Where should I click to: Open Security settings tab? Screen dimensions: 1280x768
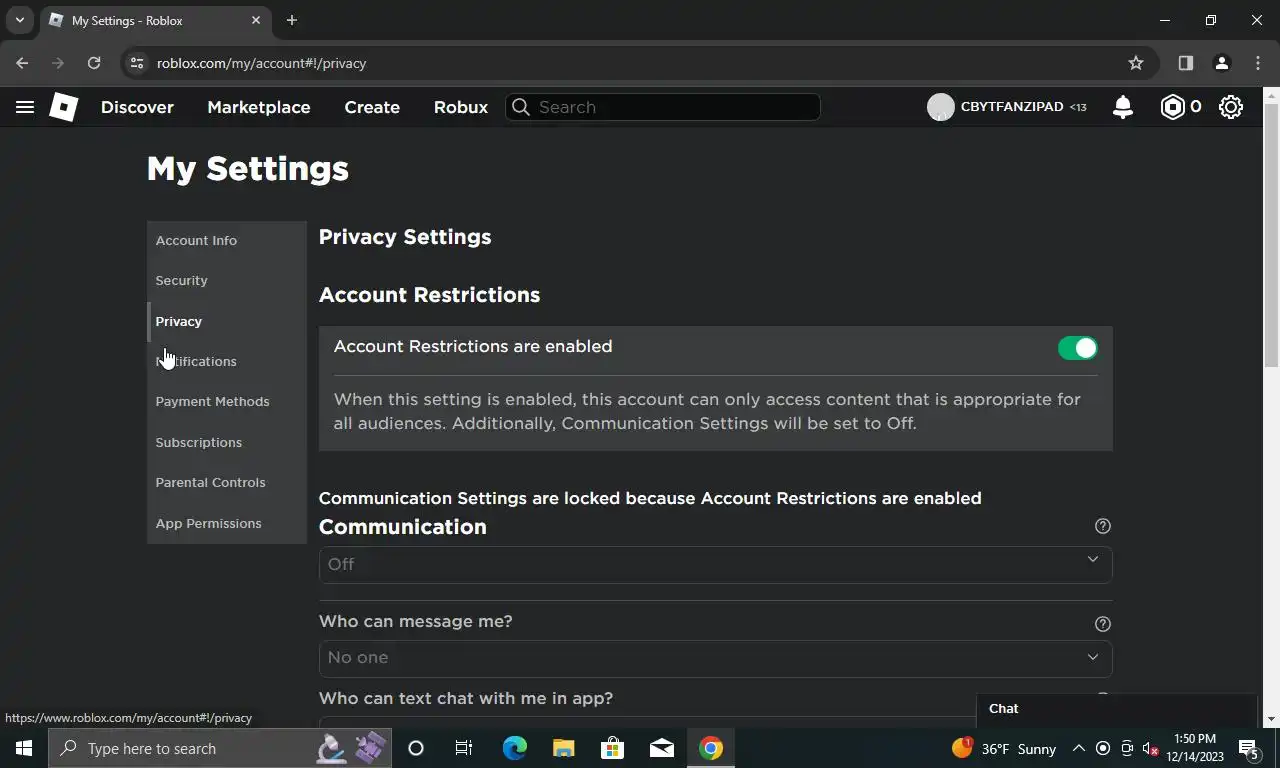point(226,281)
